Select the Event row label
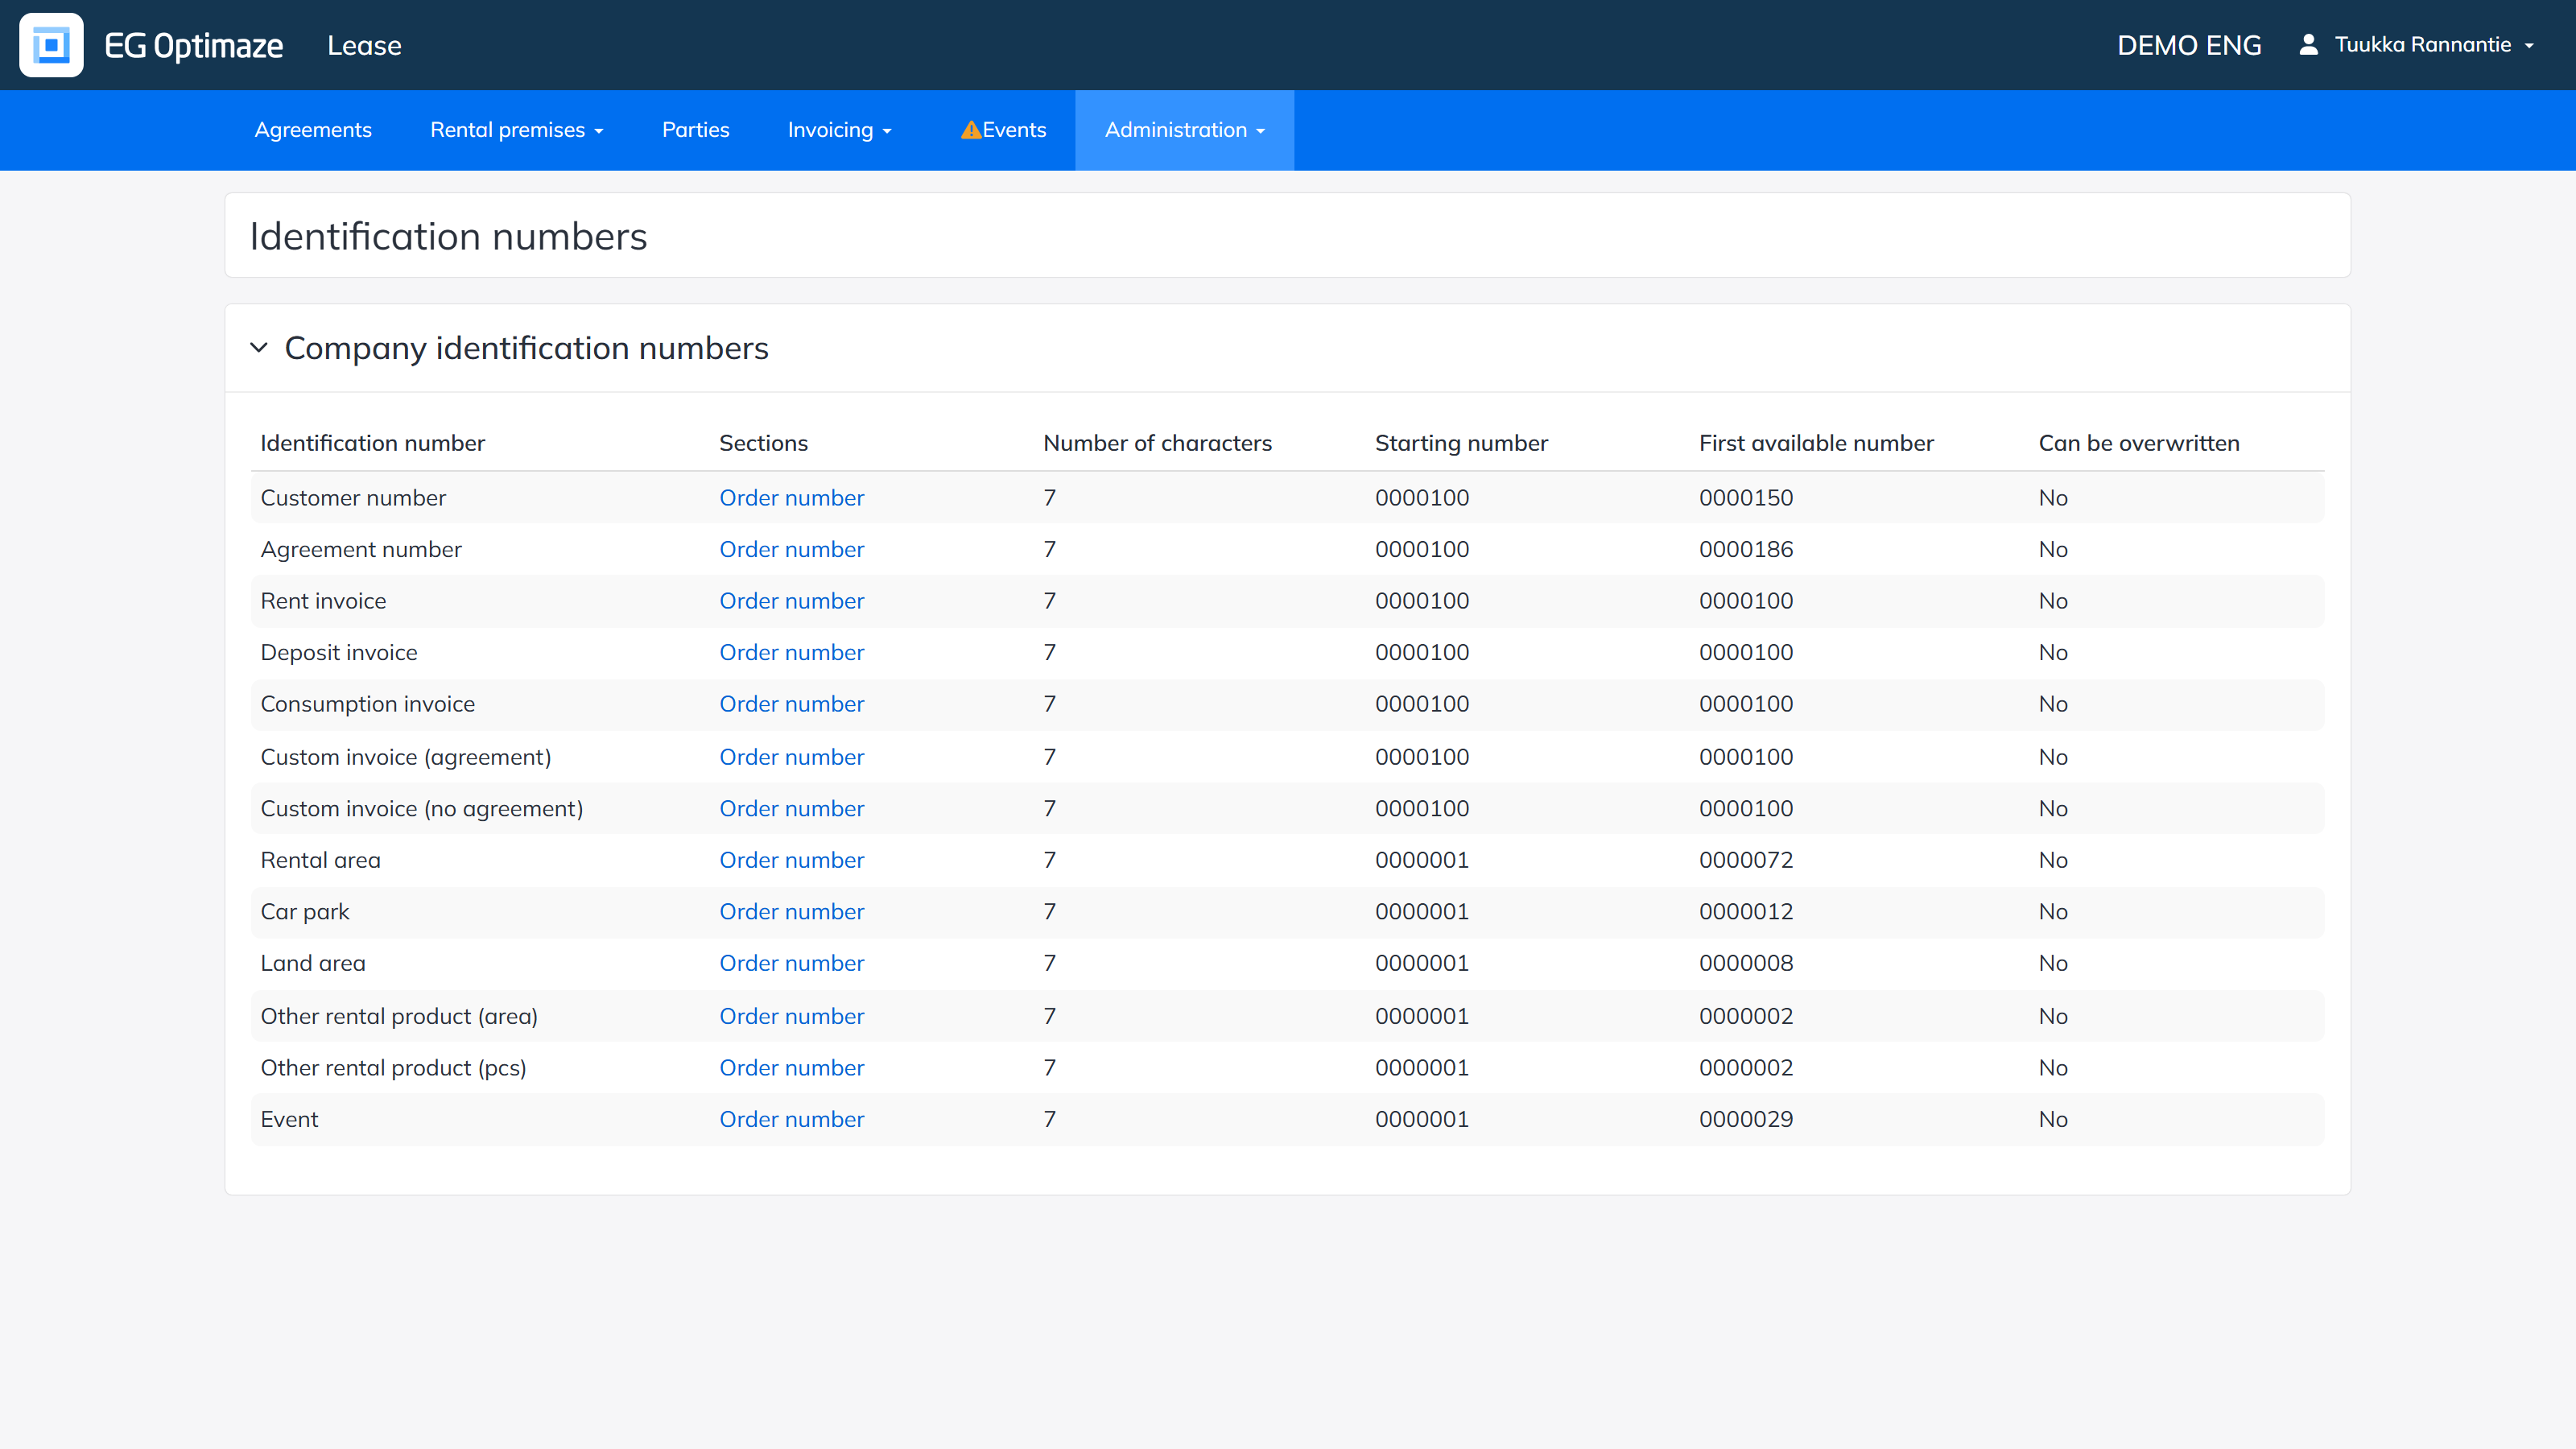Image resolution: width=2576 pixels, height=1449 pixels. click(289, 1119)
